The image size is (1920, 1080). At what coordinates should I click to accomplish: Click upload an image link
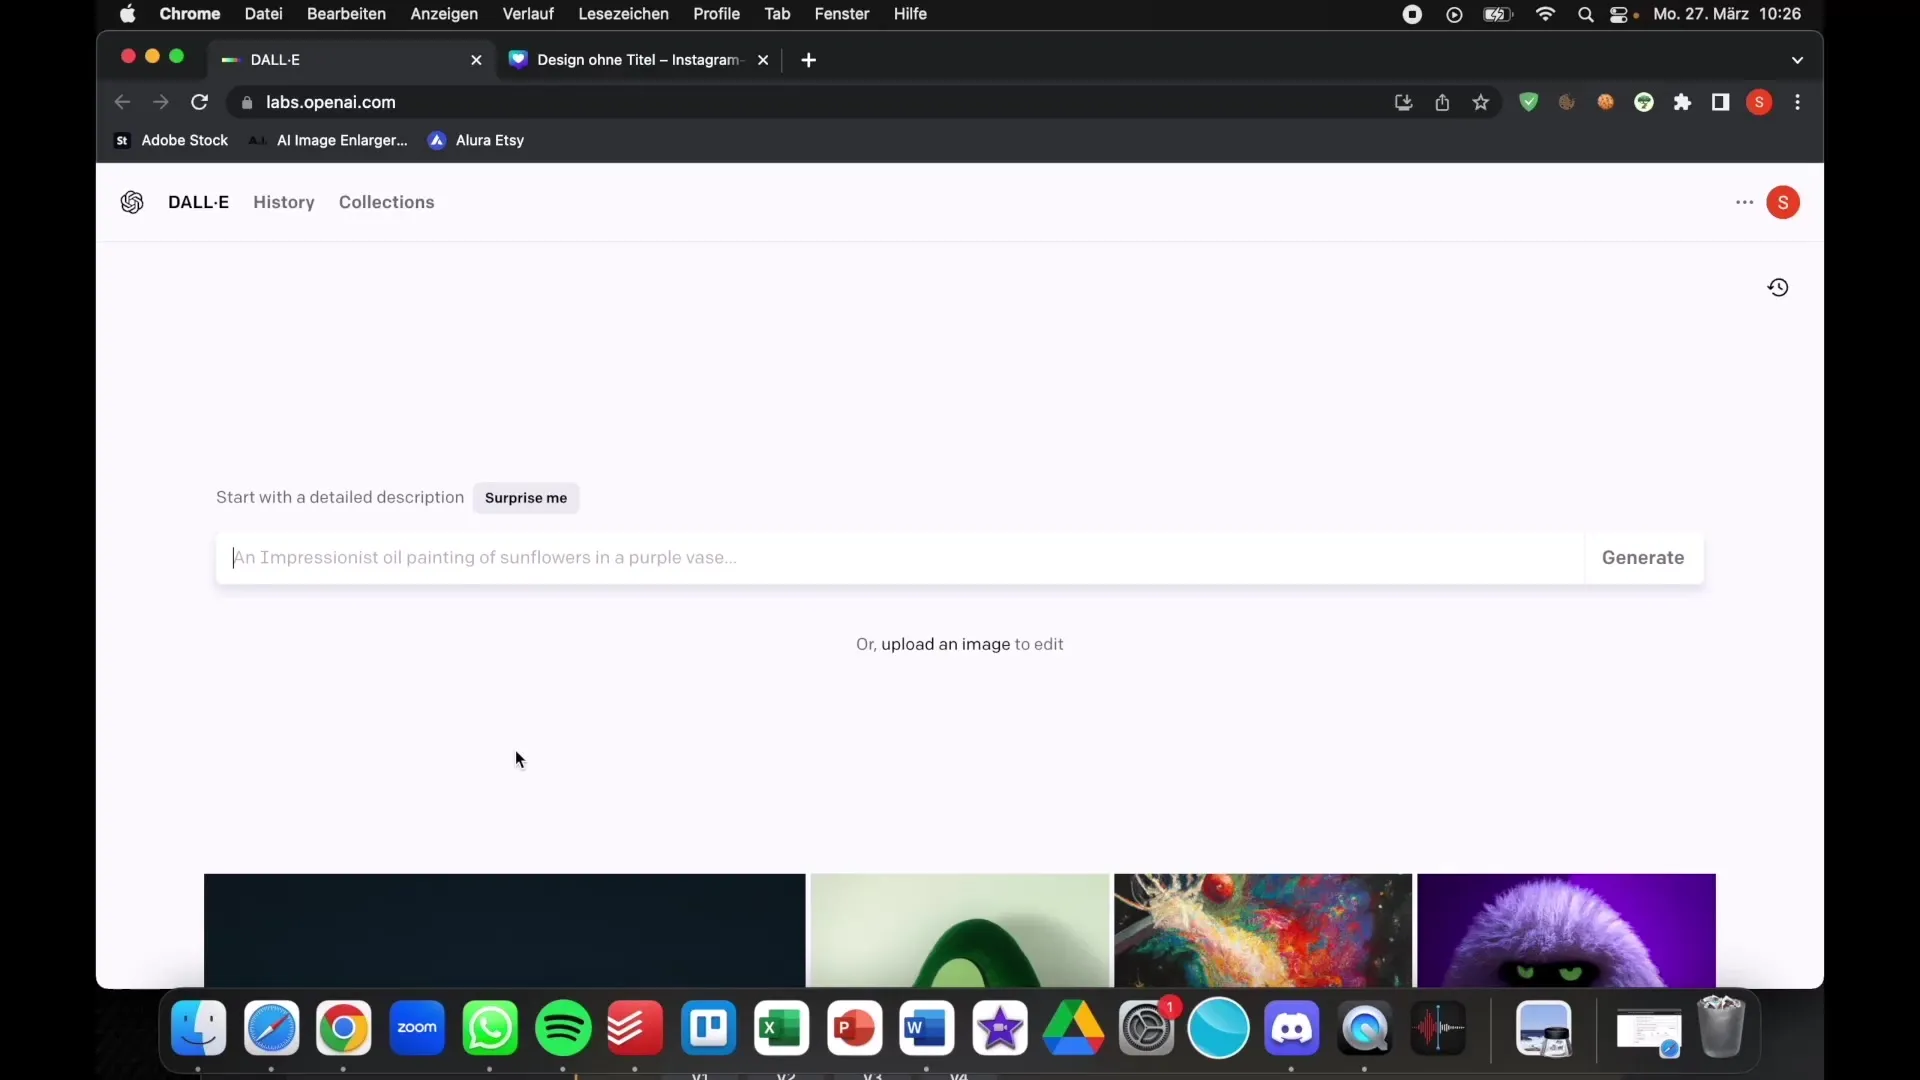tap(945, 644)
